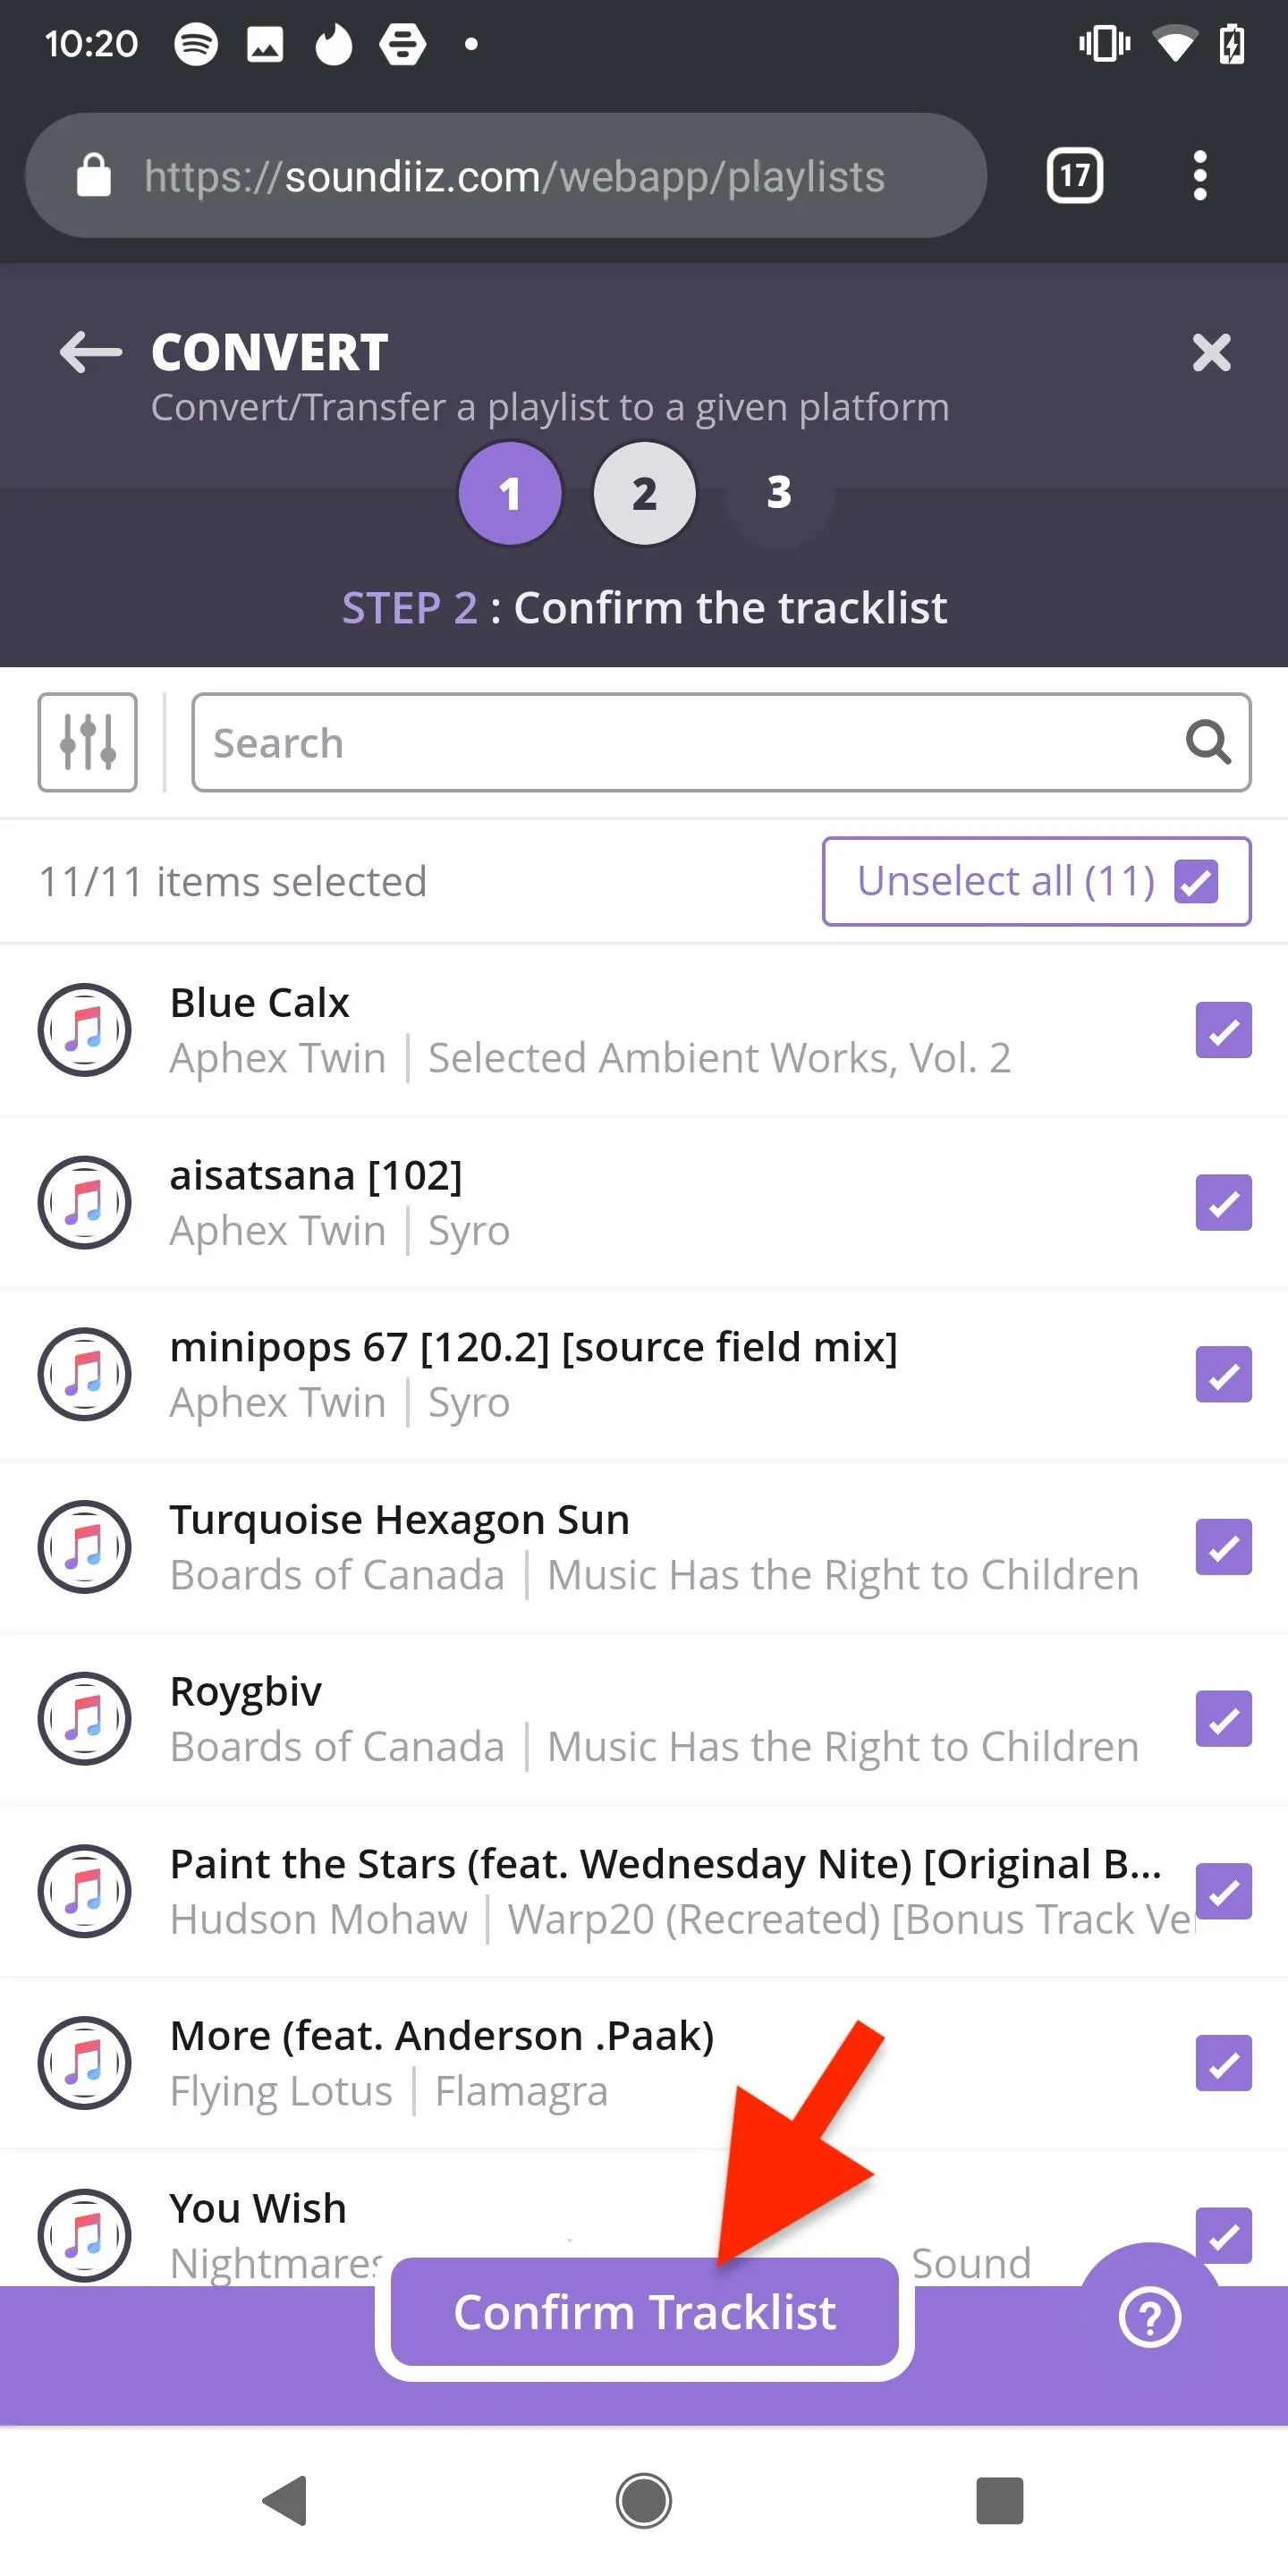The image size is (1288, 2576).
Task: Click the 11/11 items selected label
Action: pos(232,882)
